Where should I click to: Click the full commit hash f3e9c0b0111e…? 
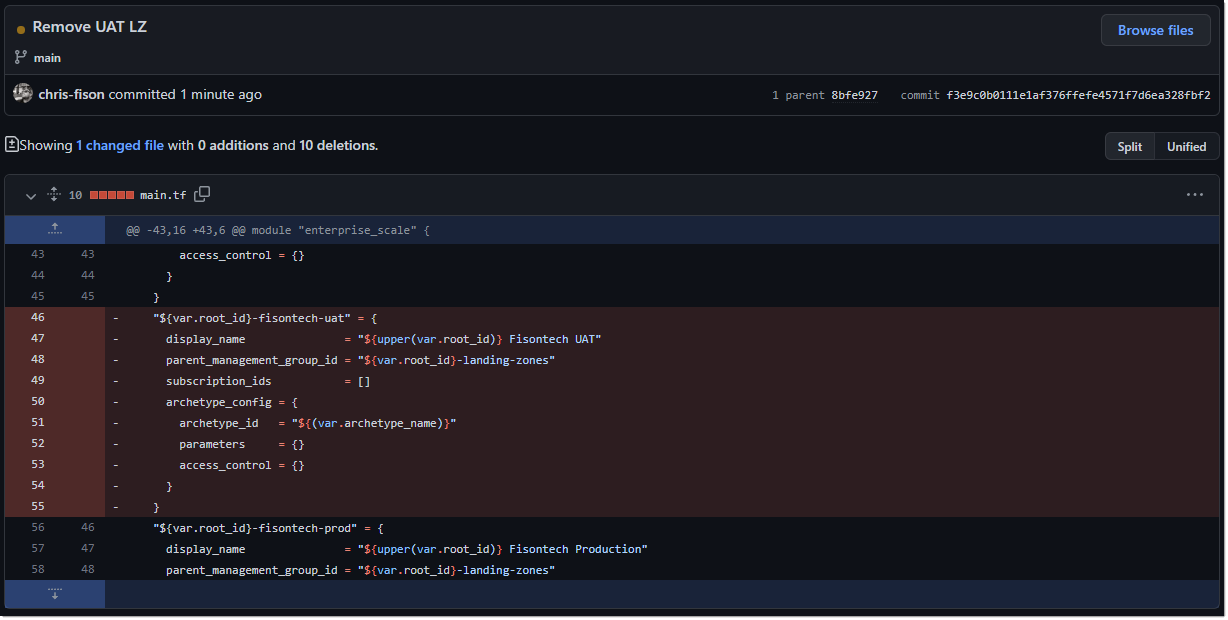tap(1078, 95)
